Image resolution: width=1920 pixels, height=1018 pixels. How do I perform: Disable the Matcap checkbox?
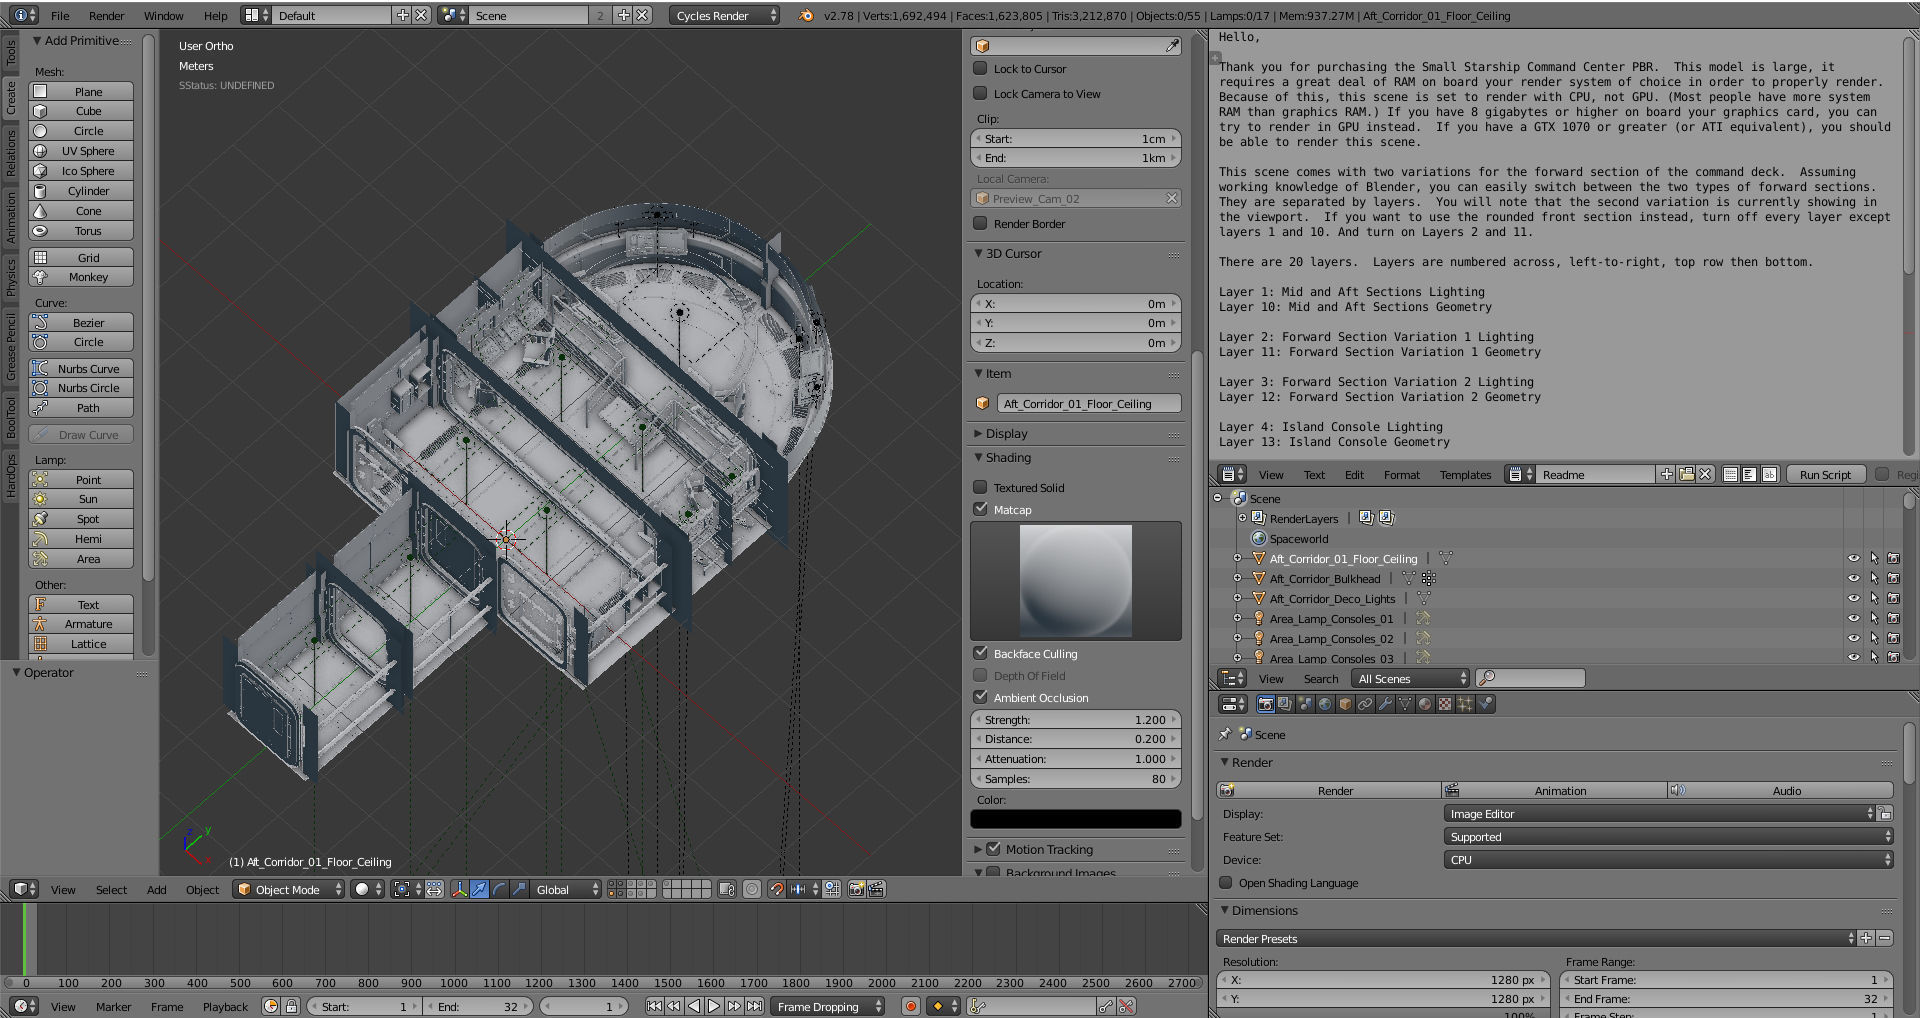tap(981, 509)
